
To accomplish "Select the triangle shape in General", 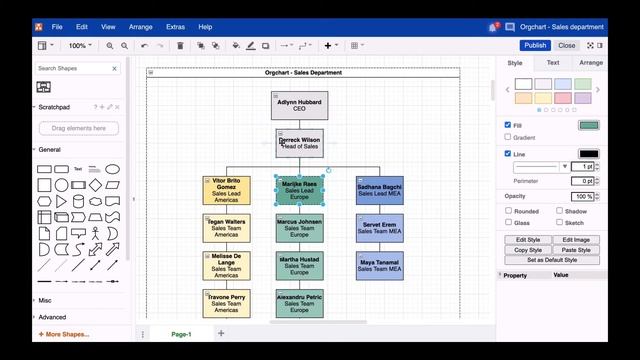I will 61,201.
